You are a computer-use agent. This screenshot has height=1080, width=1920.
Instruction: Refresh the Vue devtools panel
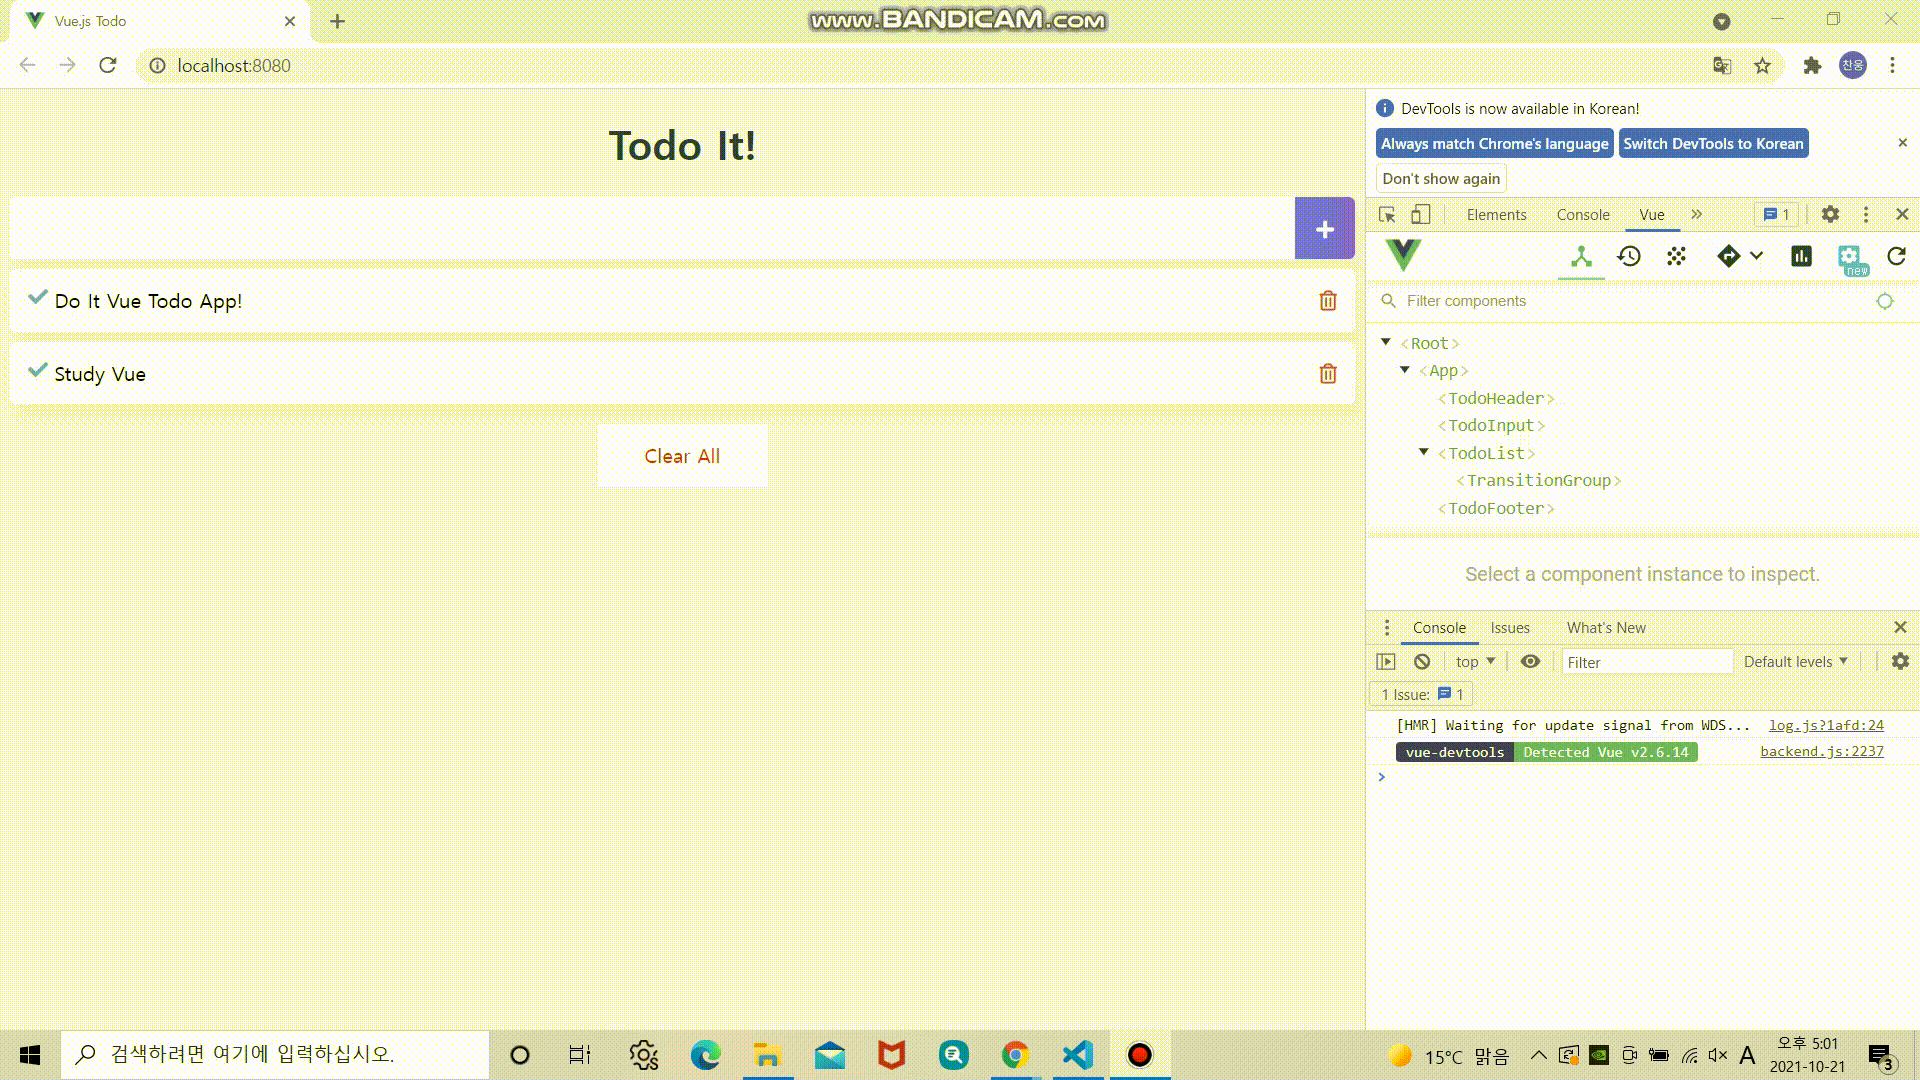[x=1895, y=257]
